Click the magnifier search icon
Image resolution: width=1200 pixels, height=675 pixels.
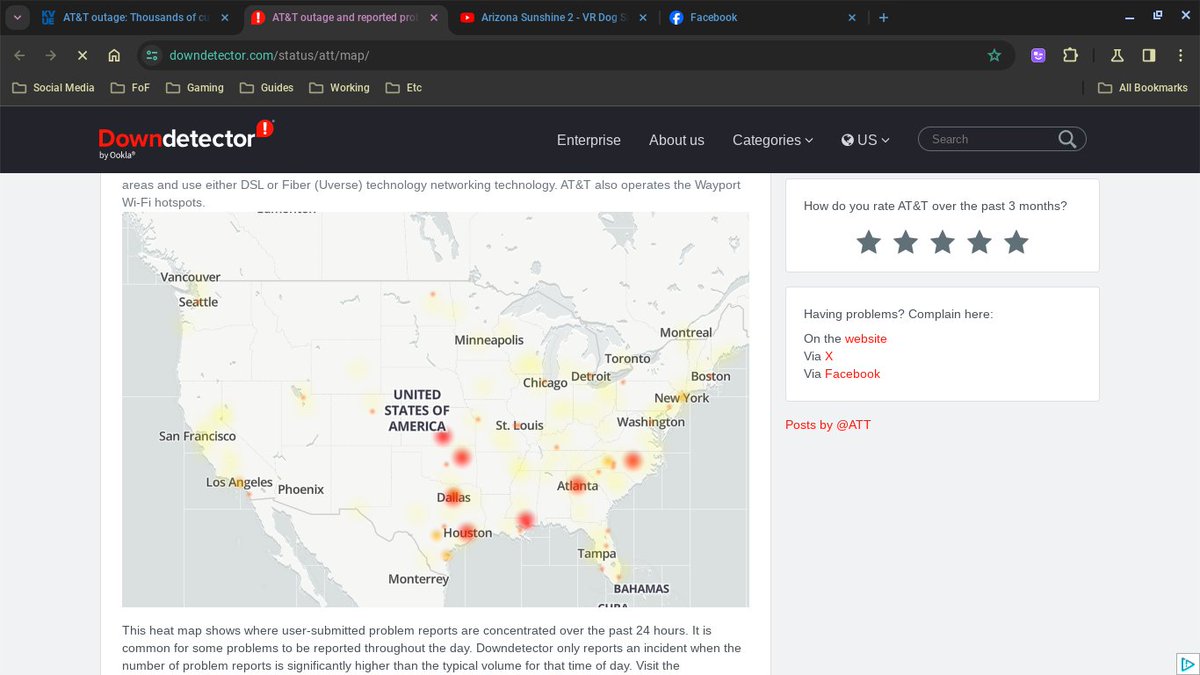coord(1068,139)
